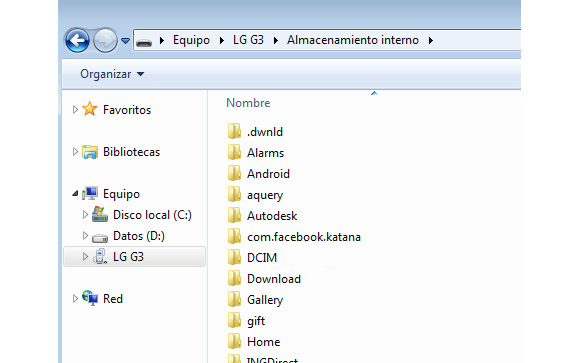Select Disco local (C:) in tree
Screen dimensions: 580x363
[x=152, y=215]
